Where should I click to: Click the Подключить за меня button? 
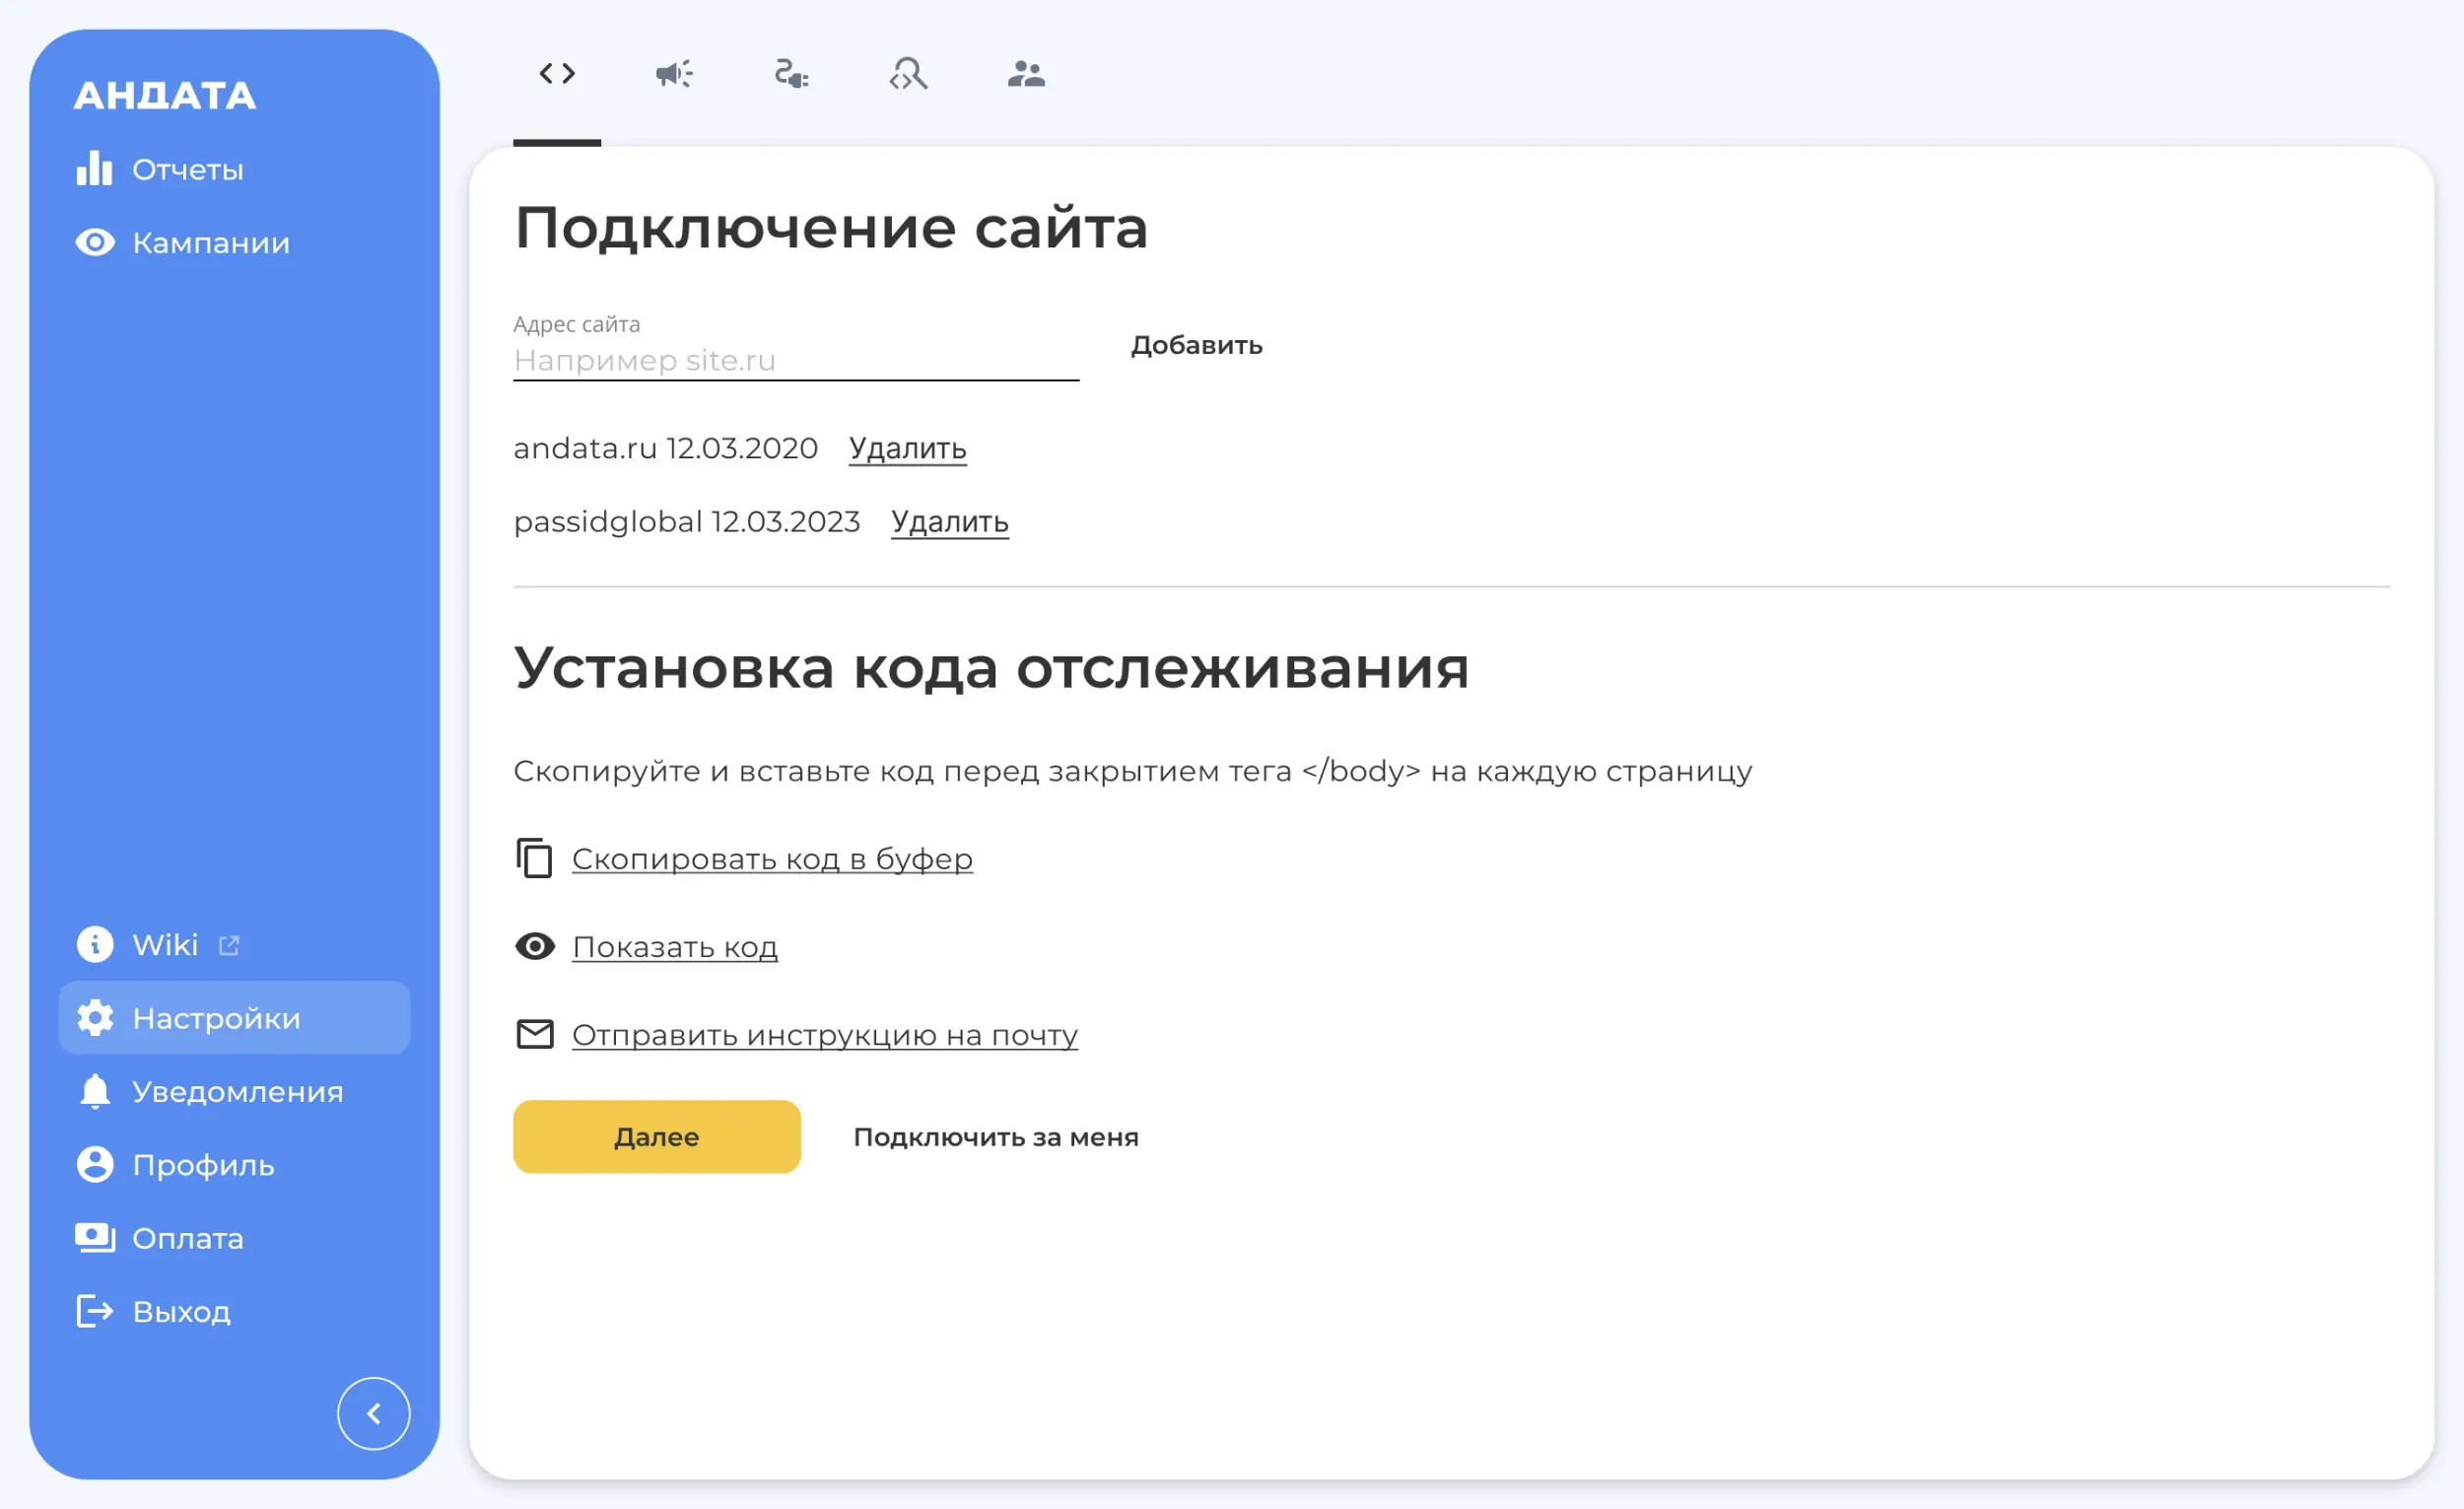[996, 1138]
